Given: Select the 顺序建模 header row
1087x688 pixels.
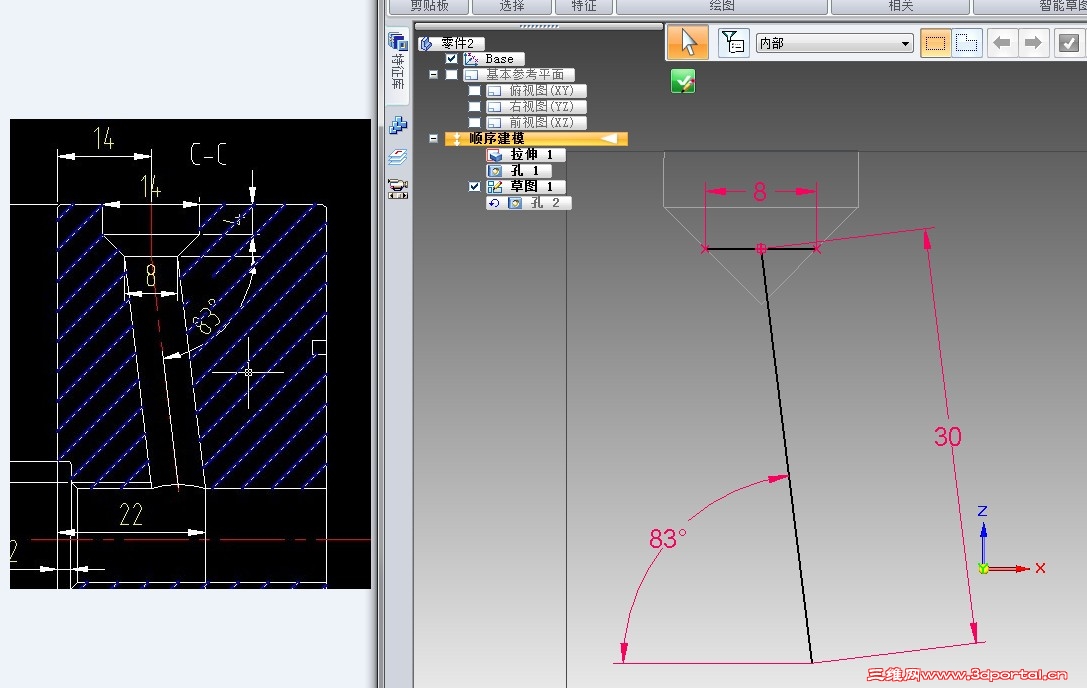Looking at the screenshot, I should click(536, 139).
